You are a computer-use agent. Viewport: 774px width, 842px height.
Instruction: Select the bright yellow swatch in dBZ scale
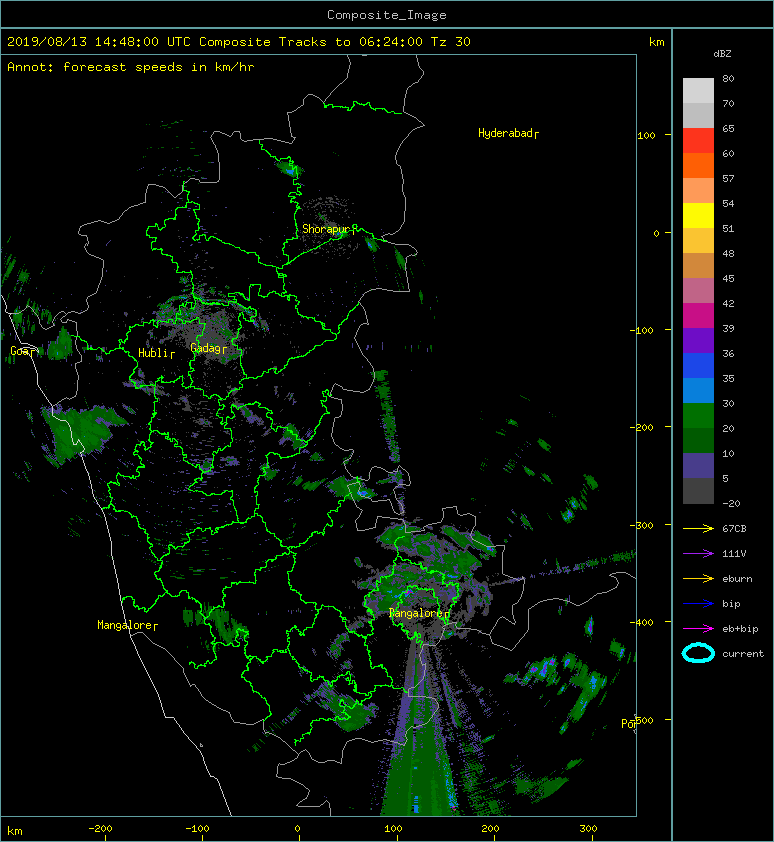(x=698, y=215)
